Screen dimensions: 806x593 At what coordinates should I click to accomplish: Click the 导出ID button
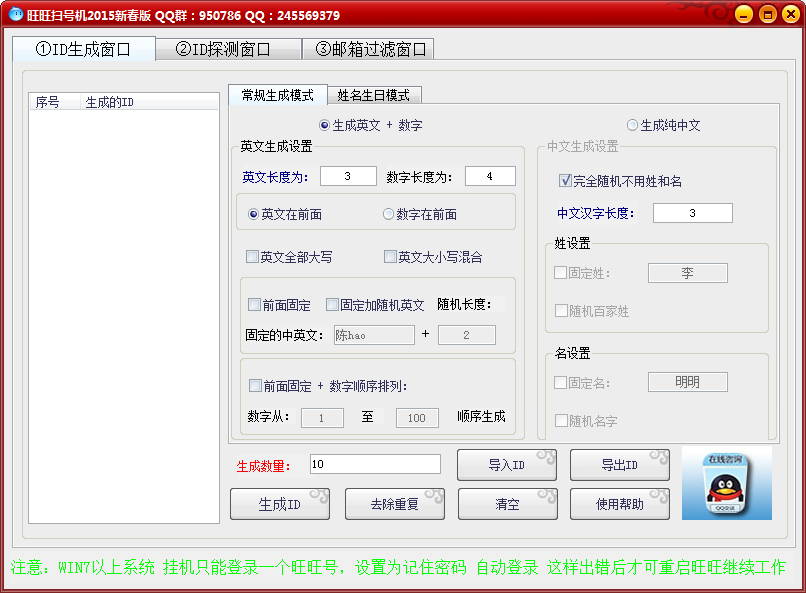(x=619, y=464)
